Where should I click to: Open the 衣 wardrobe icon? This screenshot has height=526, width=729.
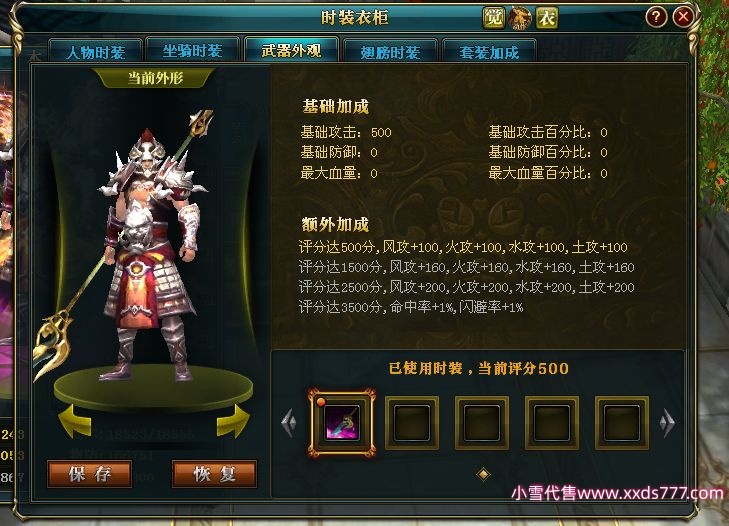pyautogui.click(x=547, y=19)
